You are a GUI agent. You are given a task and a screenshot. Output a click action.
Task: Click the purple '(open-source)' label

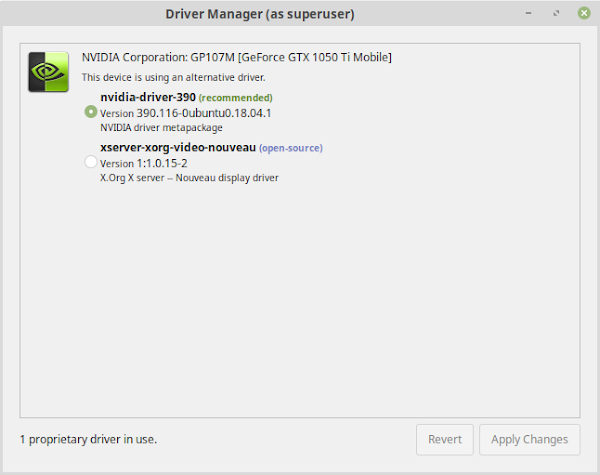pos(291,148)
